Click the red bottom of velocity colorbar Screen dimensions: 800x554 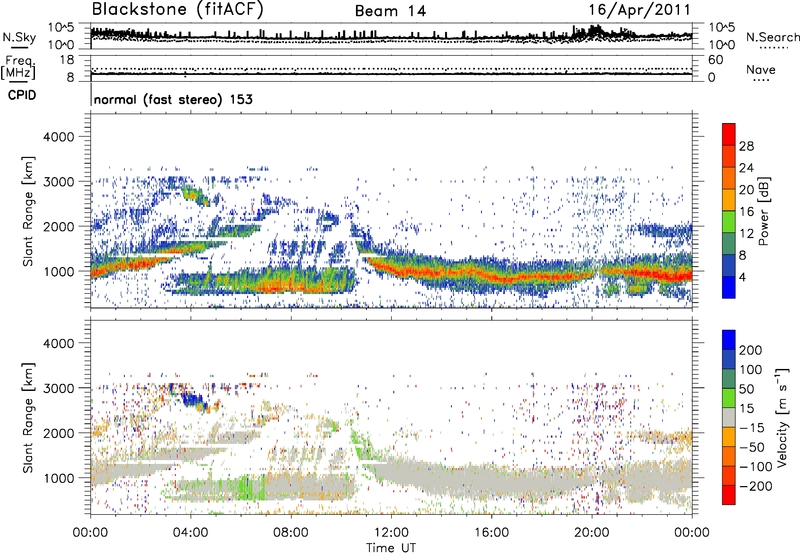729,495
